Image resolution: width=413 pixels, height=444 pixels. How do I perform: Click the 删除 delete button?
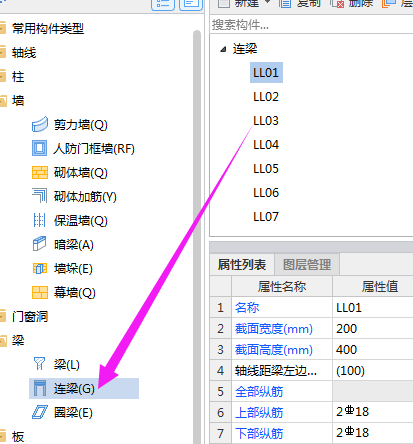pyautogui.click(x=353, y=3)
